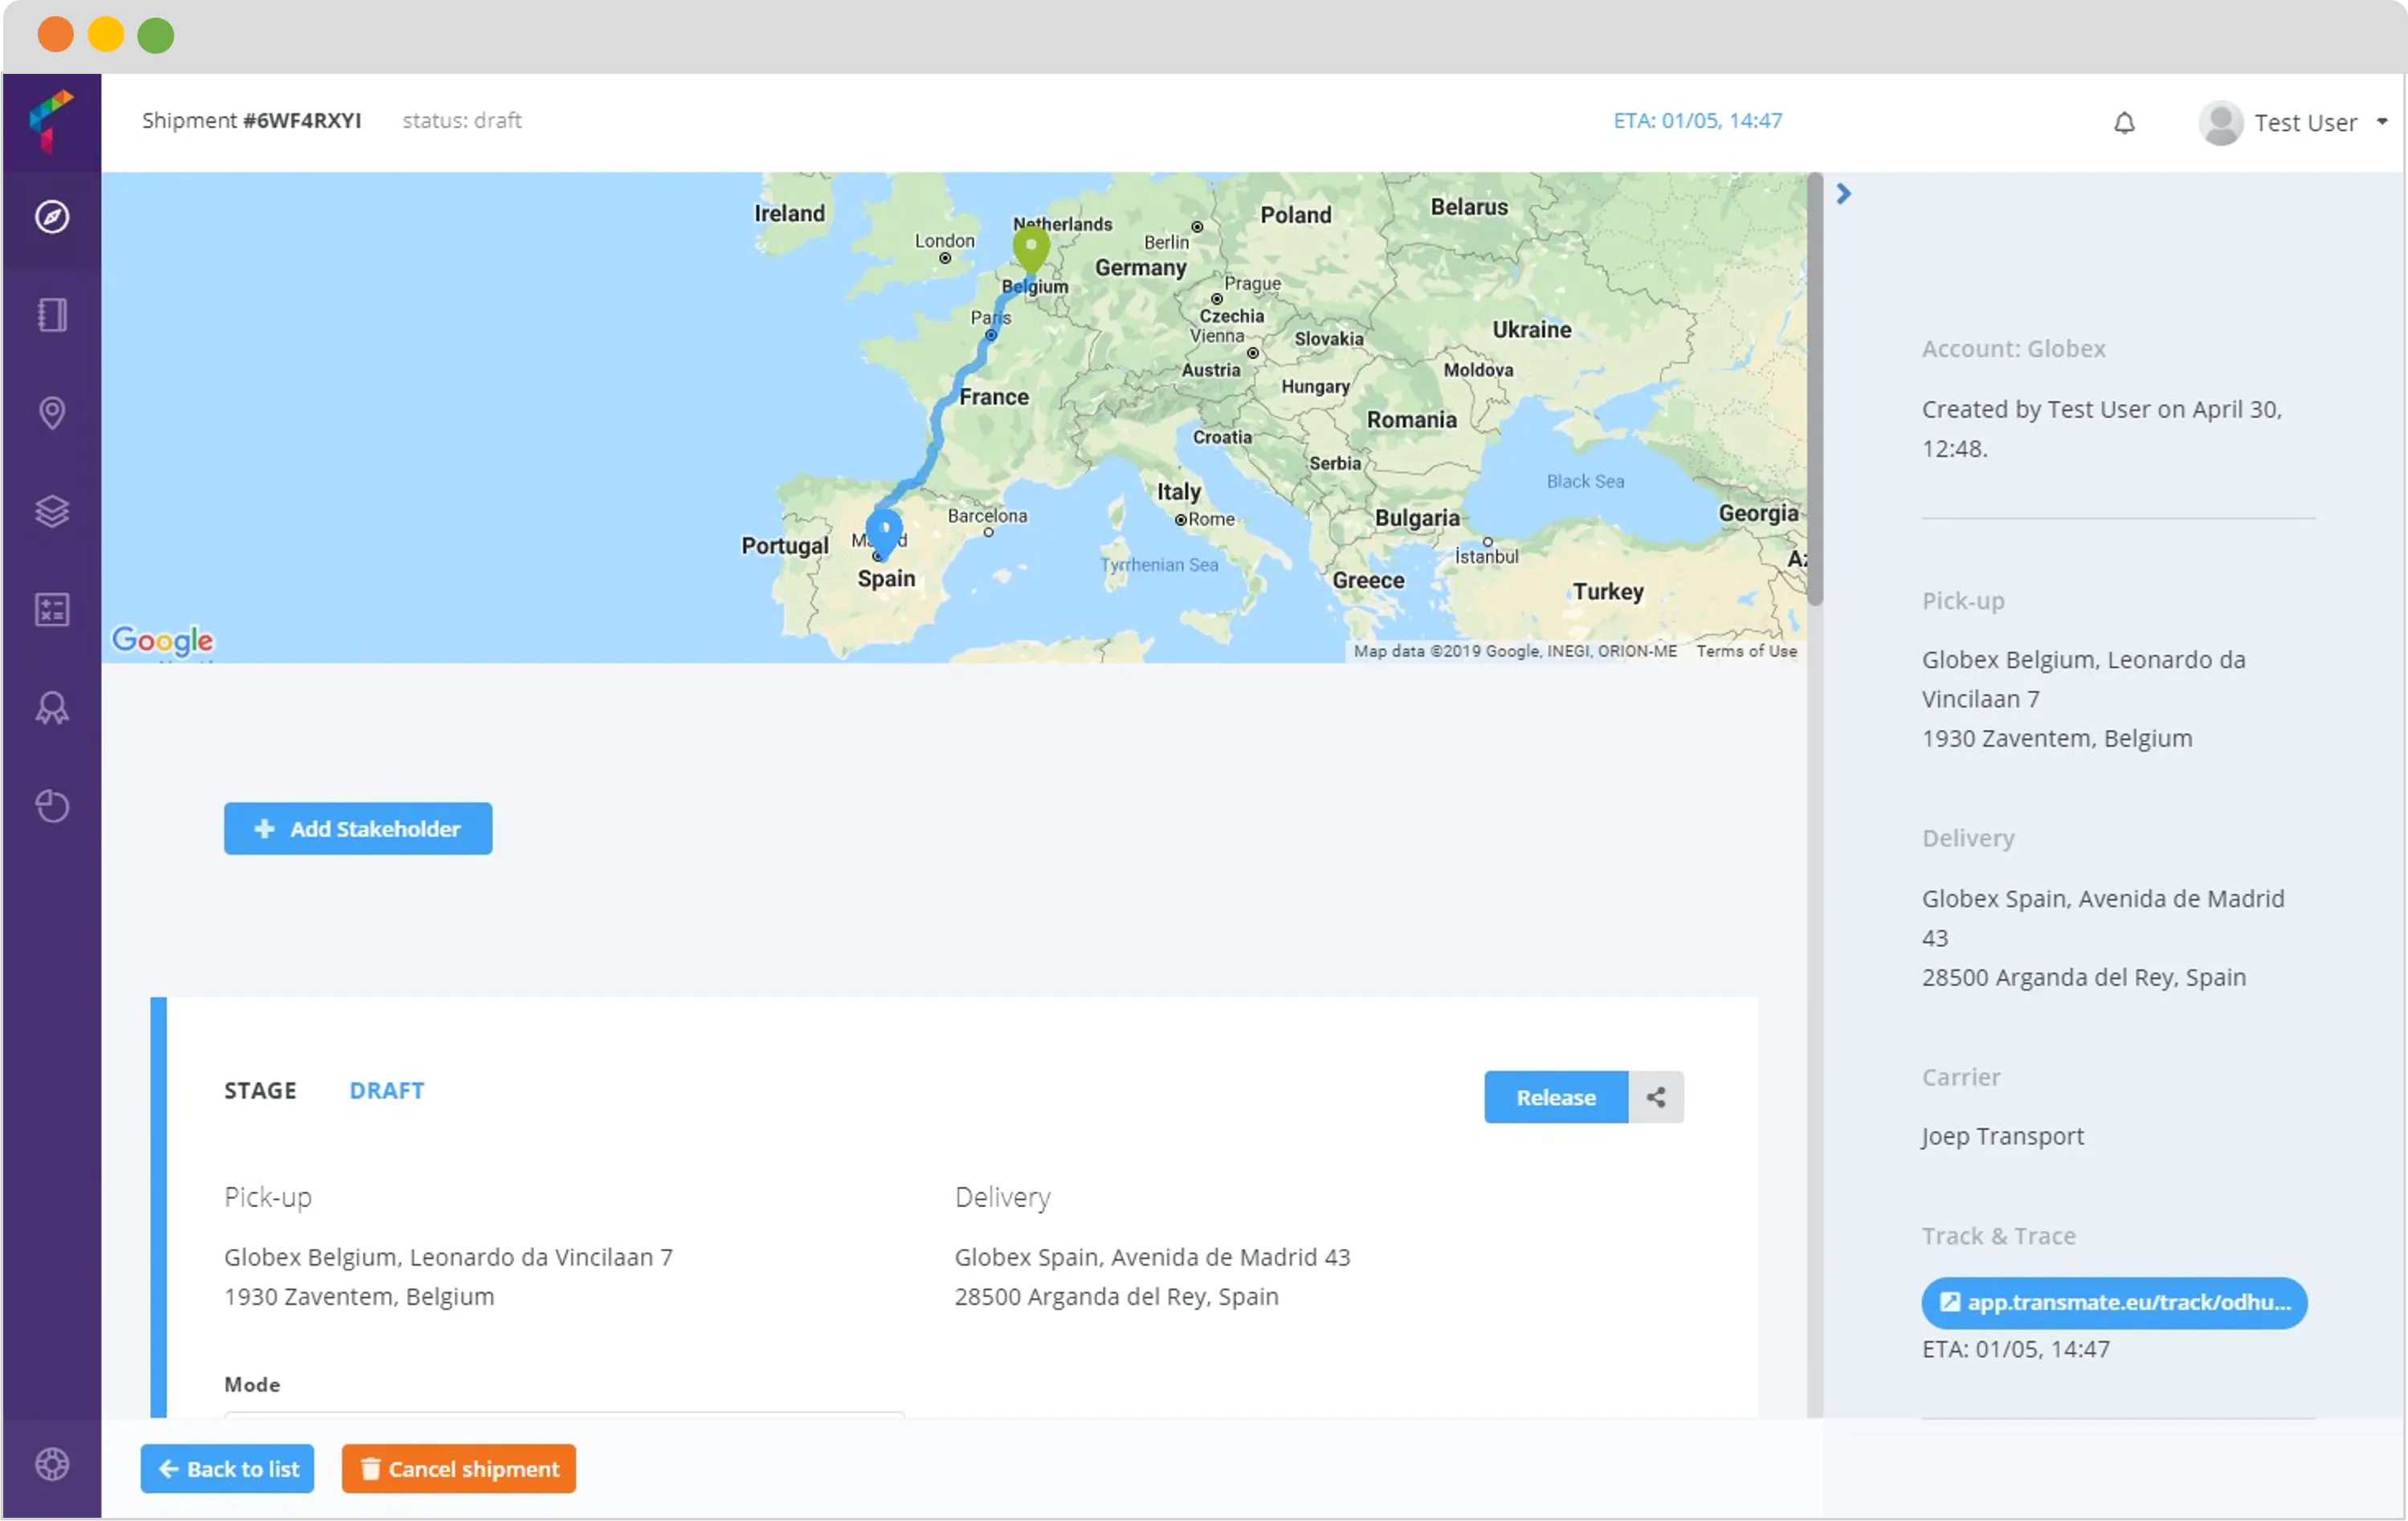The width and height of the screenshot is (2408, 1521).
Task: Open the notifications bell
Action: click(2125, 122)
